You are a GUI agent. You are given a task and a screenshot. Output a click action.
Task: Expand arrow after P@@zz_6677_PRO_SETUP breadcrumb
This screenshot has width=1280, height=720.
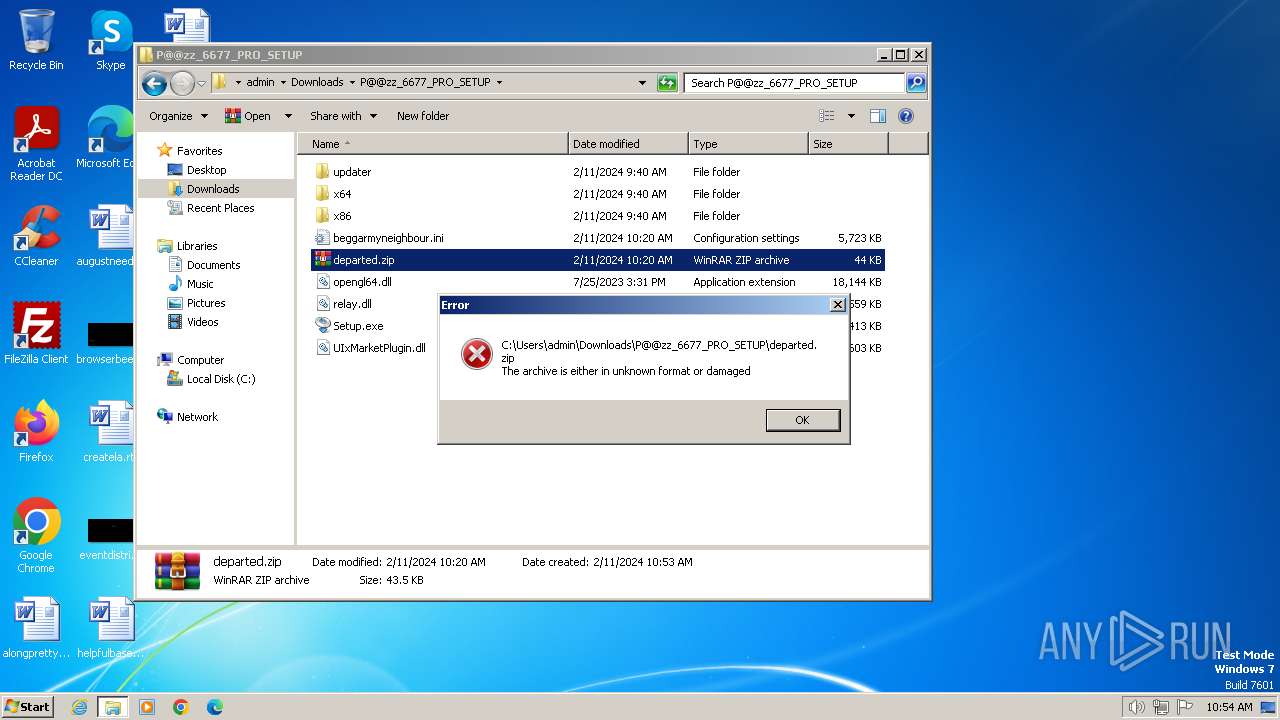click(499, 83)
